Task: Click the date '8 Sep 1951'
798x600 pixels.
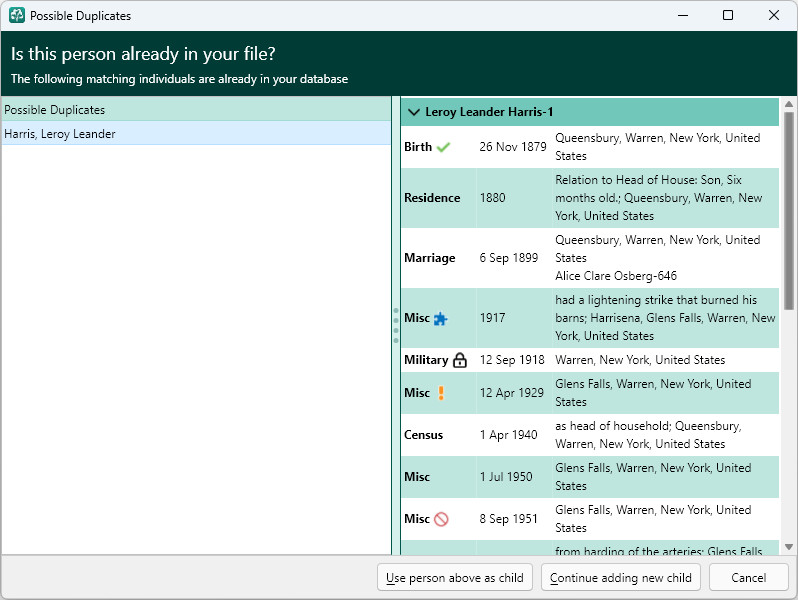Action: pos(508,519)
